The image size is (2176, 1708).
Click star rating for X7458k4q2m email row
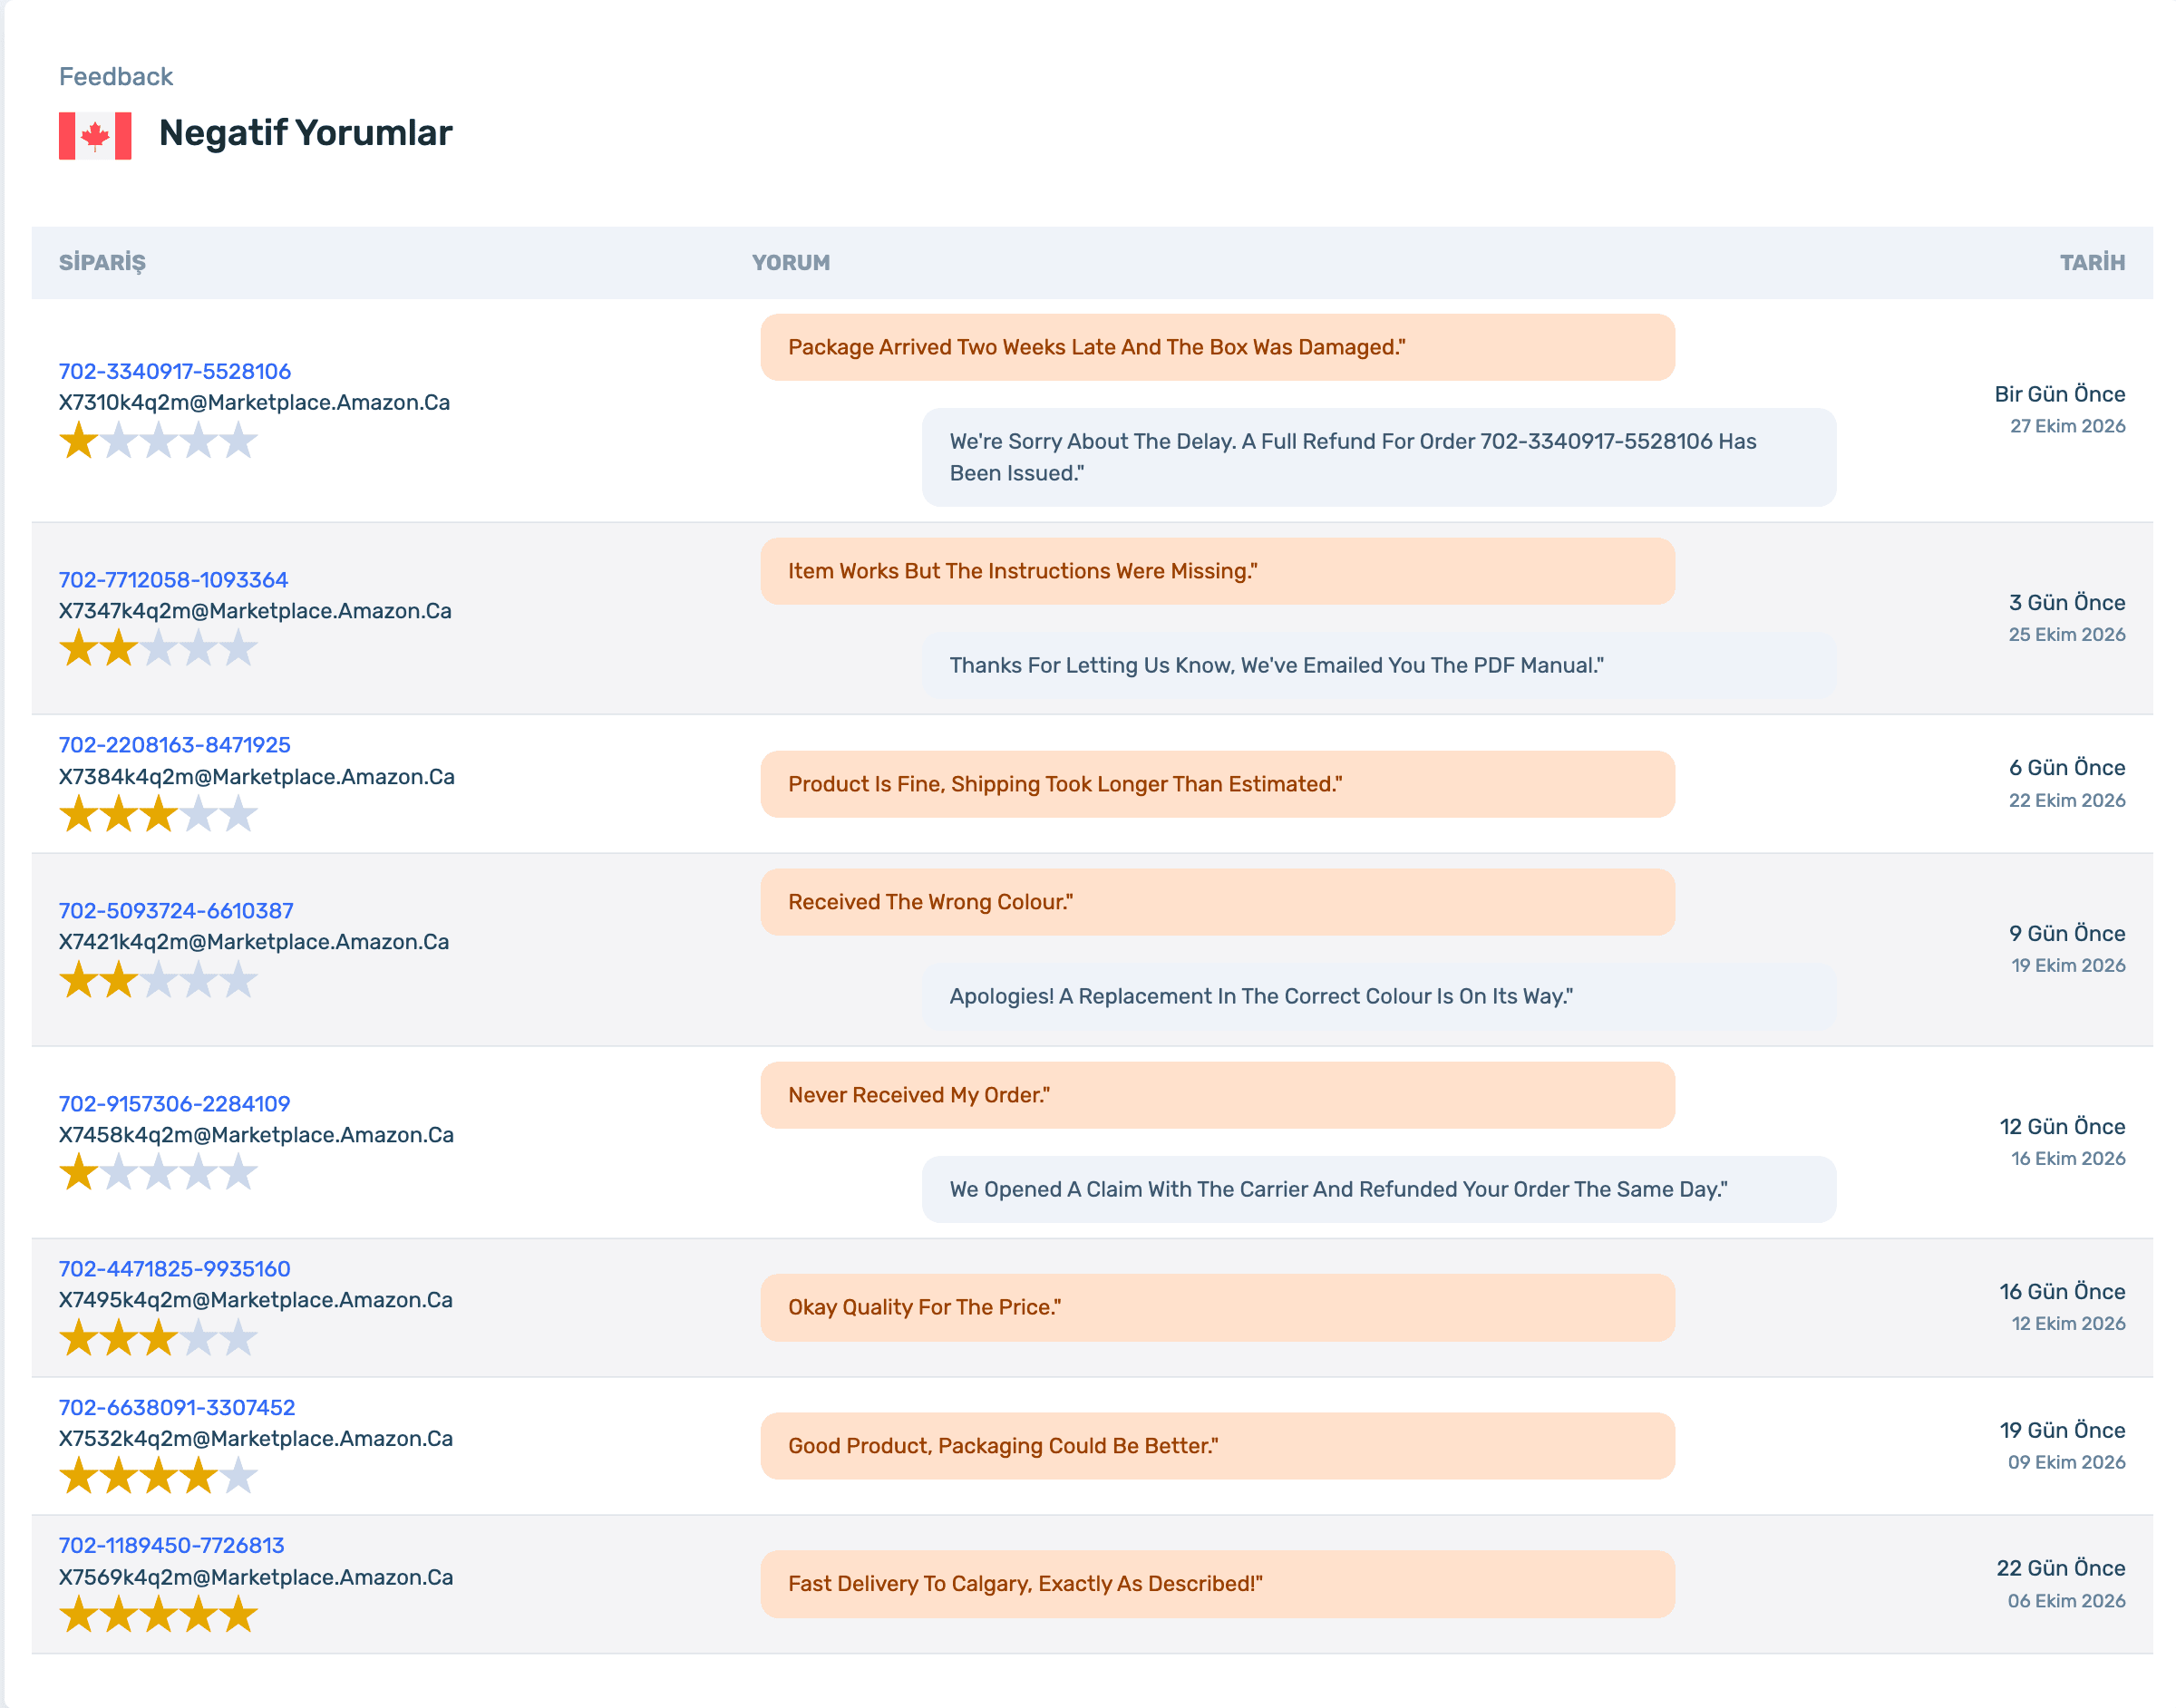pyautogui.click(x=158, y=1173)
